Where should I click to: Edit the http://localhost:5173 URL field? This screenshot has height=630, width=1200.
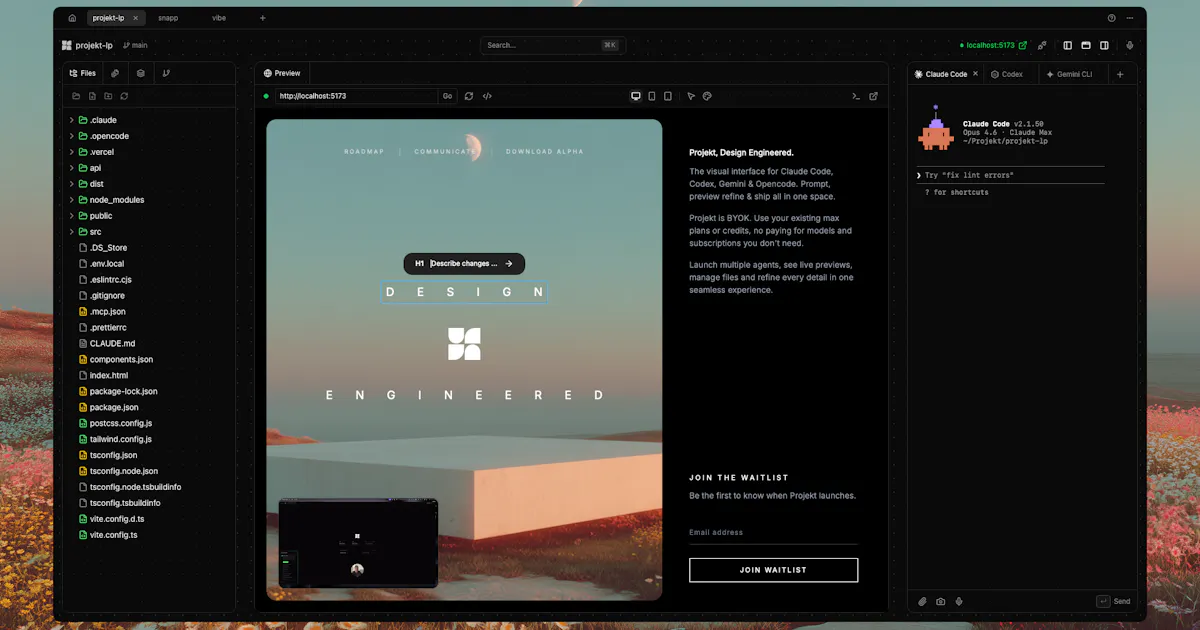coord(356,96)
